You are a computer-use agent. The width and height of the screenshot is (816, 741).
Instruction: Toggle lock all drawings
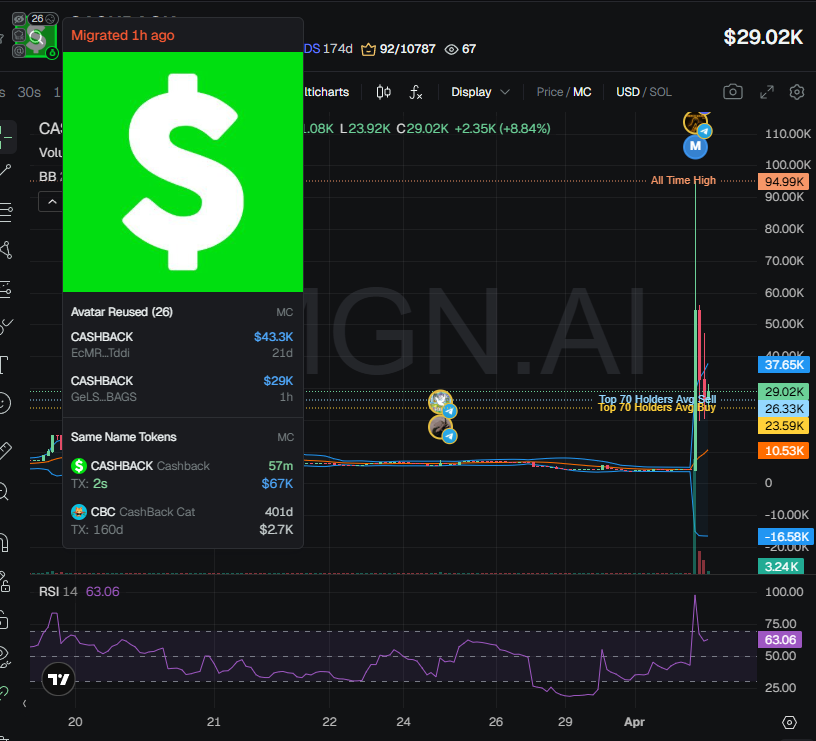coord(5,620)
